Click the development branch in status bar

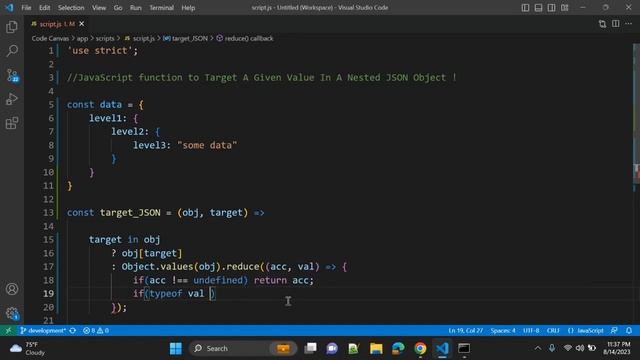point(43,331)
